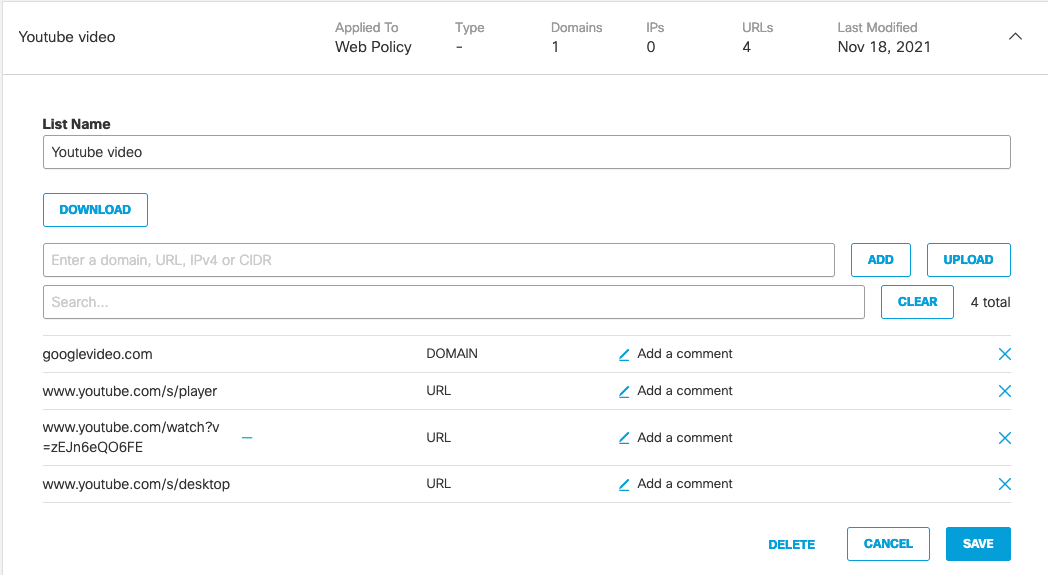Click URL type label in /s/player row
The height and width of the screenshot is (575, 1048).
coord(438,390)
